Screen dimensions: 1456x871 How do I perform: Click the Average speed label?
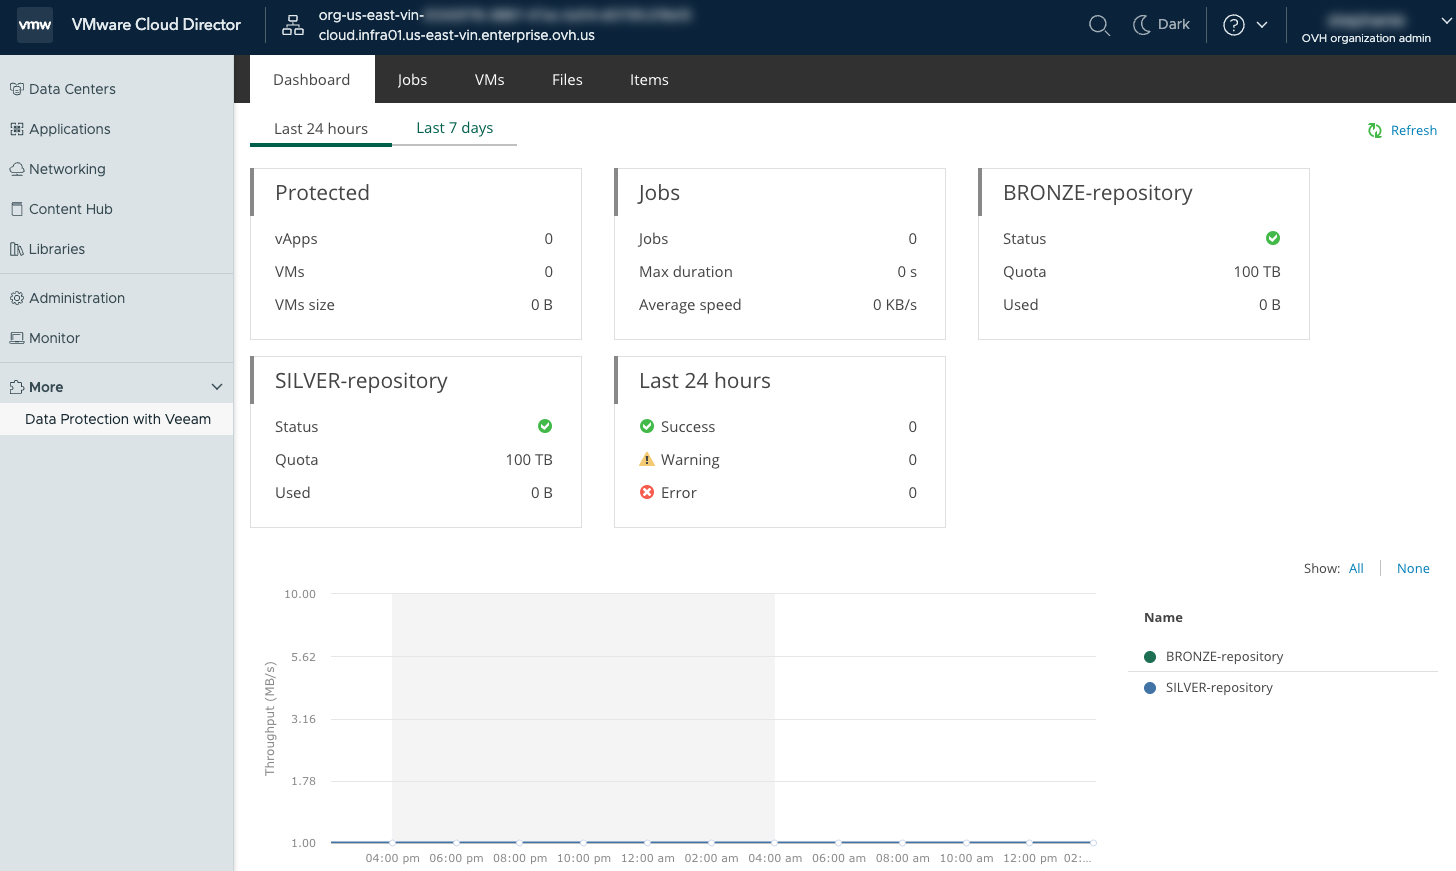690,305
